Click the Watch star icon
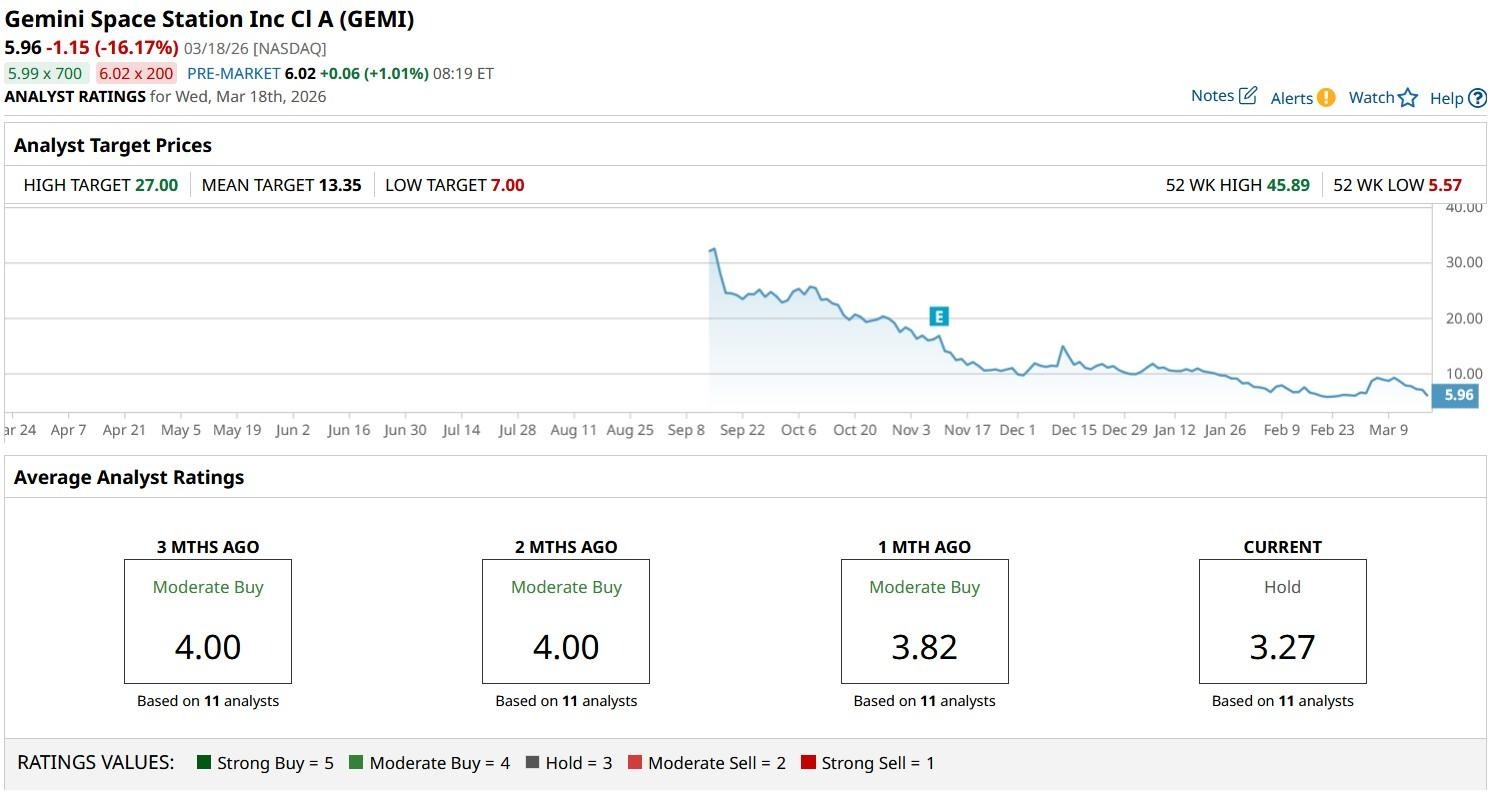This screenshot has height=793, width=1492. [1408, 97]
